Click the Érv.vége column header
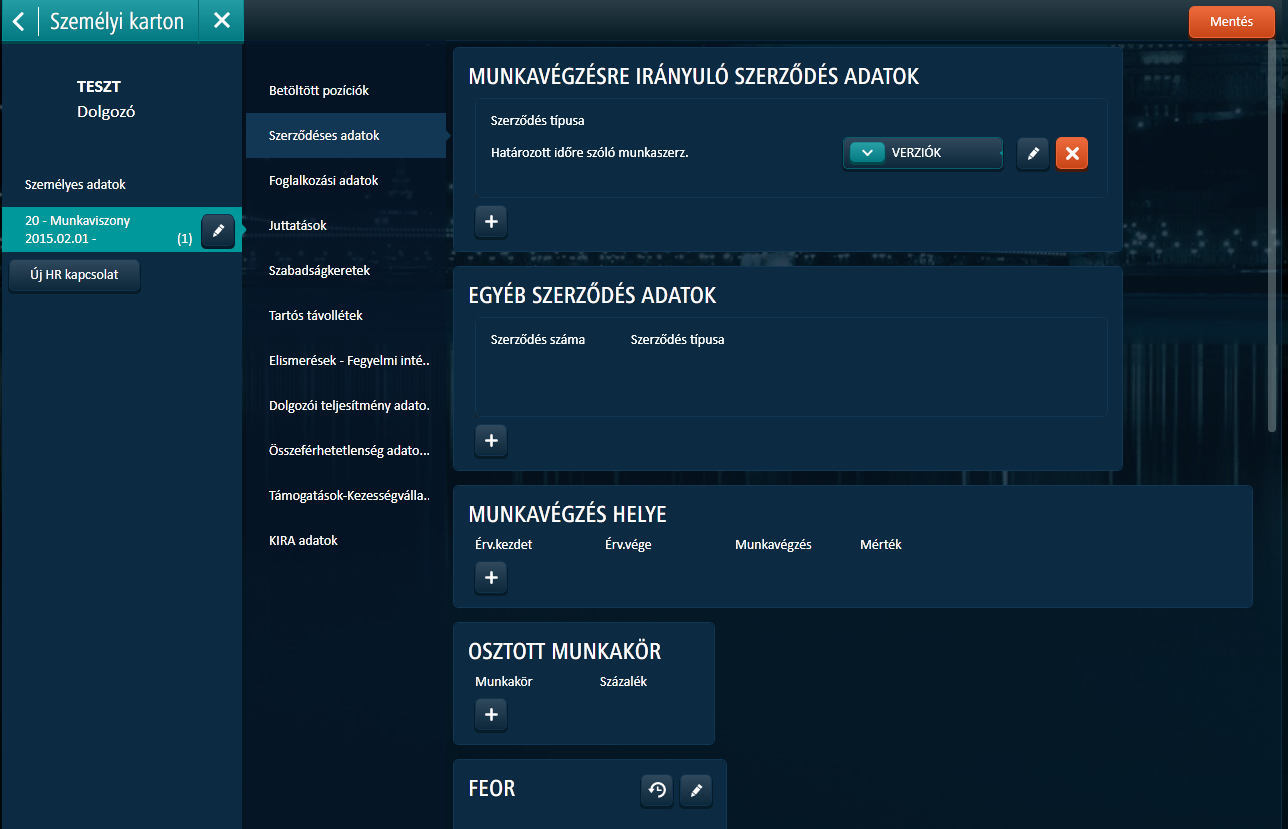Screen dimensions: 1288x829 628,545
